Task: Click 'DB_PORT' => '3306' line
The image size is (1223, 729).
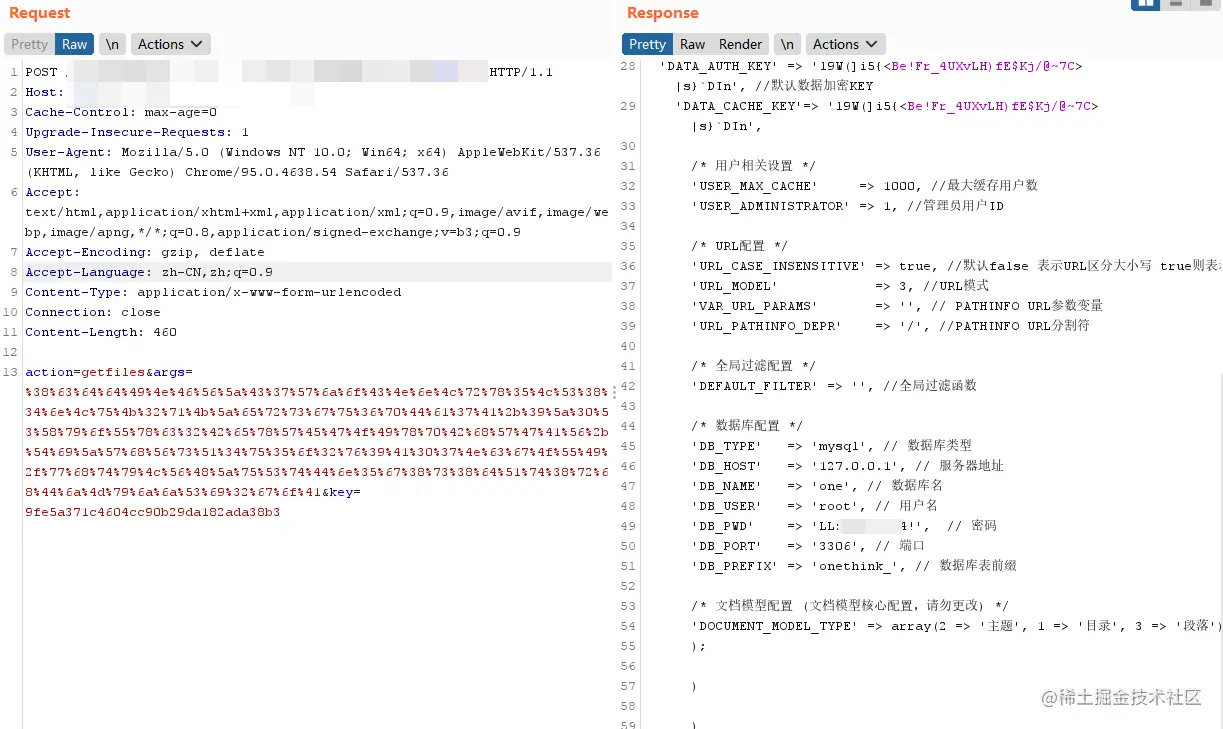Action: click(808, 546)
